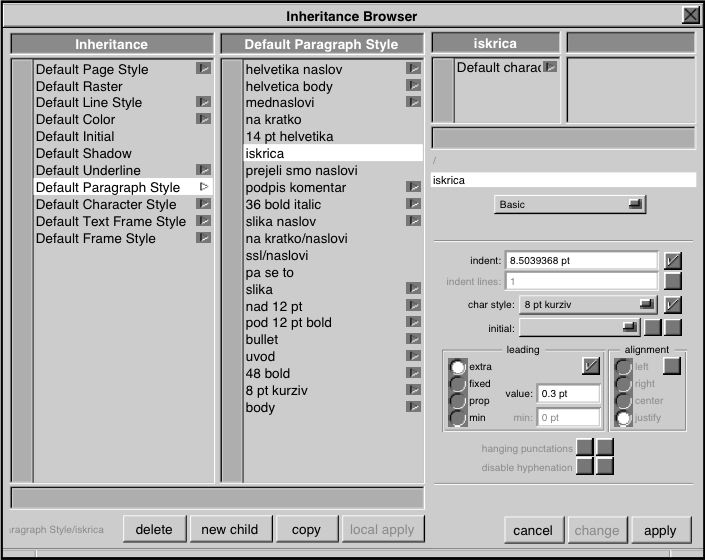Expand the helvetica body arrow icon
This screenshot has width=705, height=560.
[x=413, y=85]
